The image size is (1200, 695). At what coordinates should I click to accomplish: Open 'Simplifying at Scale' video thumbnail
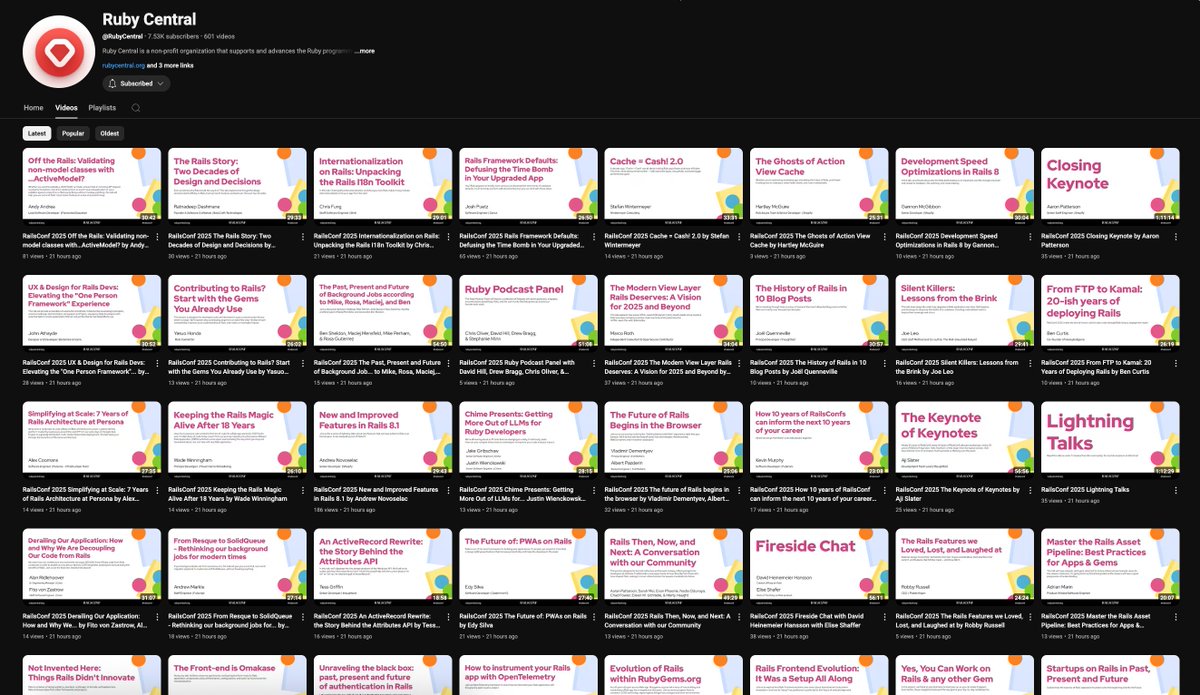(x=92, y=439)
